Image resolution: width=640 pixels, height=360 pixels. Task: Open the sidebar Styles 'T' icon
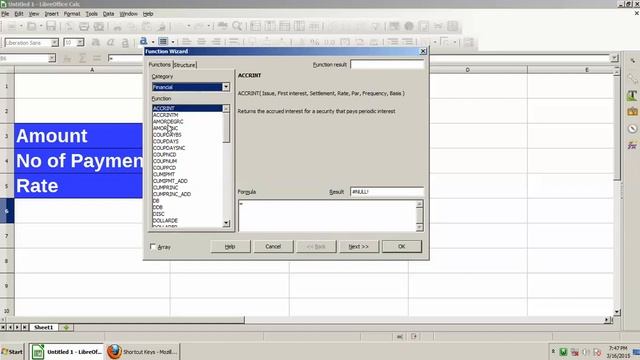(x=632, y=96)
